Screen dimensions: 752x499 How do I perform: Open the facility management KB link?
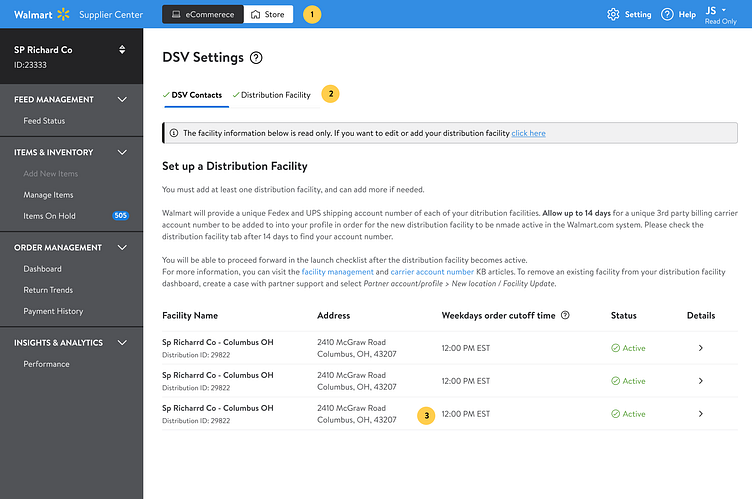click(338, 272)
